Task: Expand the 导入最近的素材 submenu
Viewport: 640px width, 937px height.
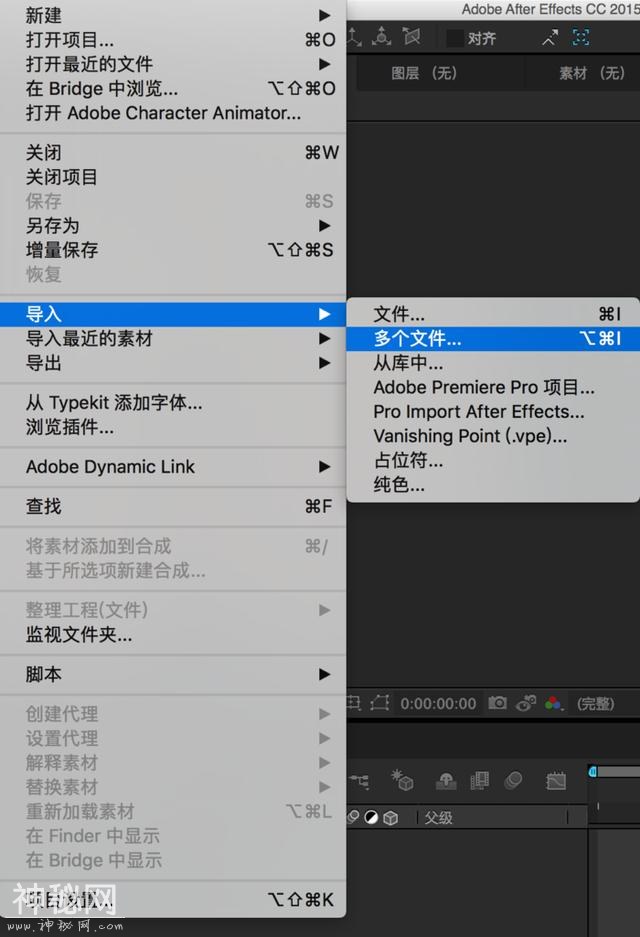Action: [x=173, y=339]
